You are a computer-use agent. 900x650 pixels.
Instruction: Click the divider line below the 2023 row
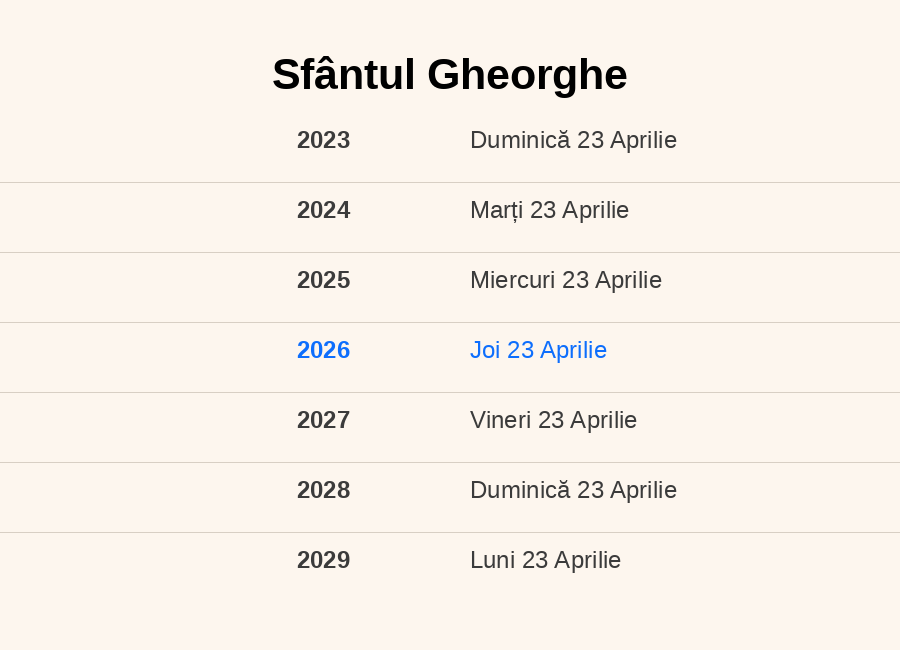coord(450,182)
